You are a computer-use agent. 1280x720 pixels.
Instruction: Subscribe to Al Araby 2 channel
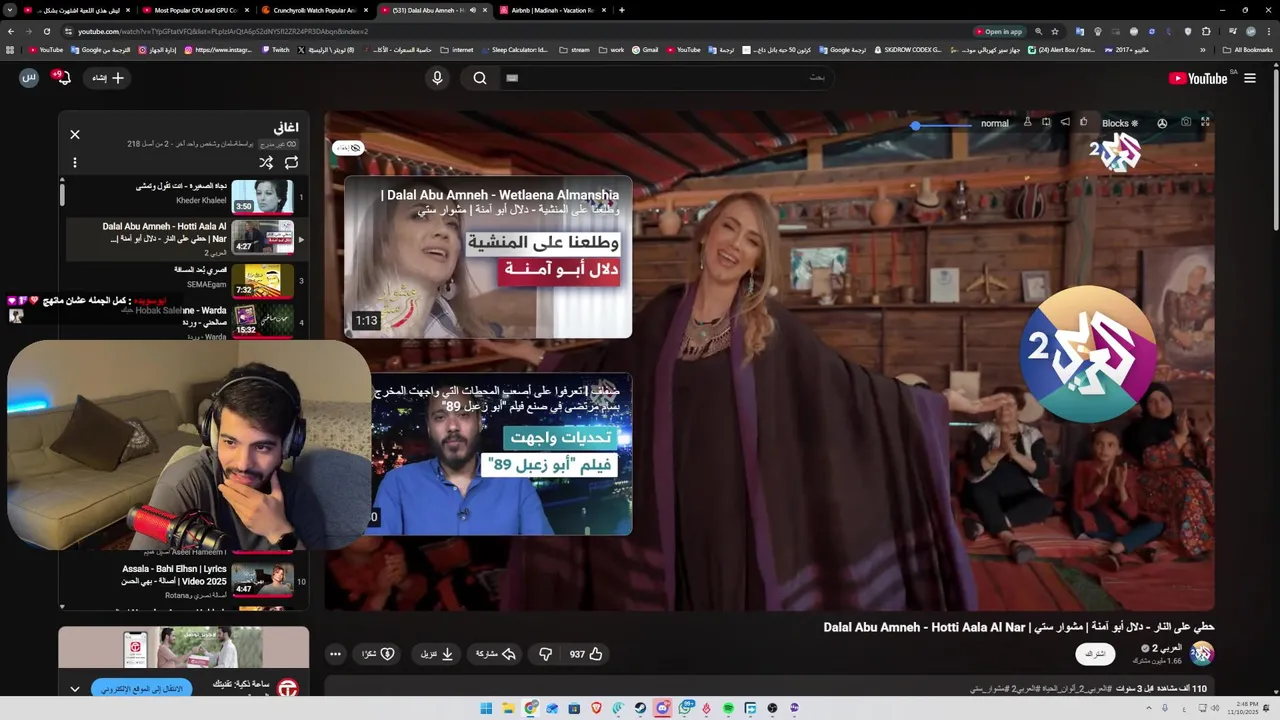click(1095, 654)
